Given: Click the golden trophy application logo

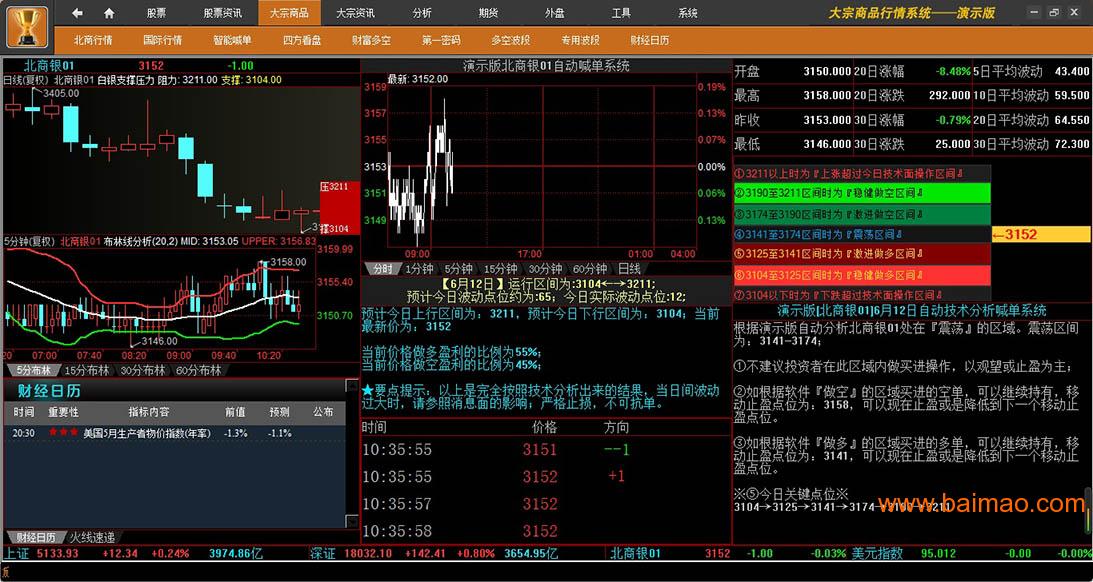Looking at the screenshot, I should point(28,26).
